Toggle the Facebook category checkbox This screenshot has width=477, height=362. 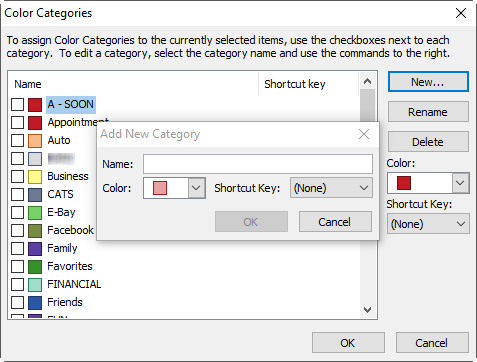pyautogui.click(x=17, y=230)
